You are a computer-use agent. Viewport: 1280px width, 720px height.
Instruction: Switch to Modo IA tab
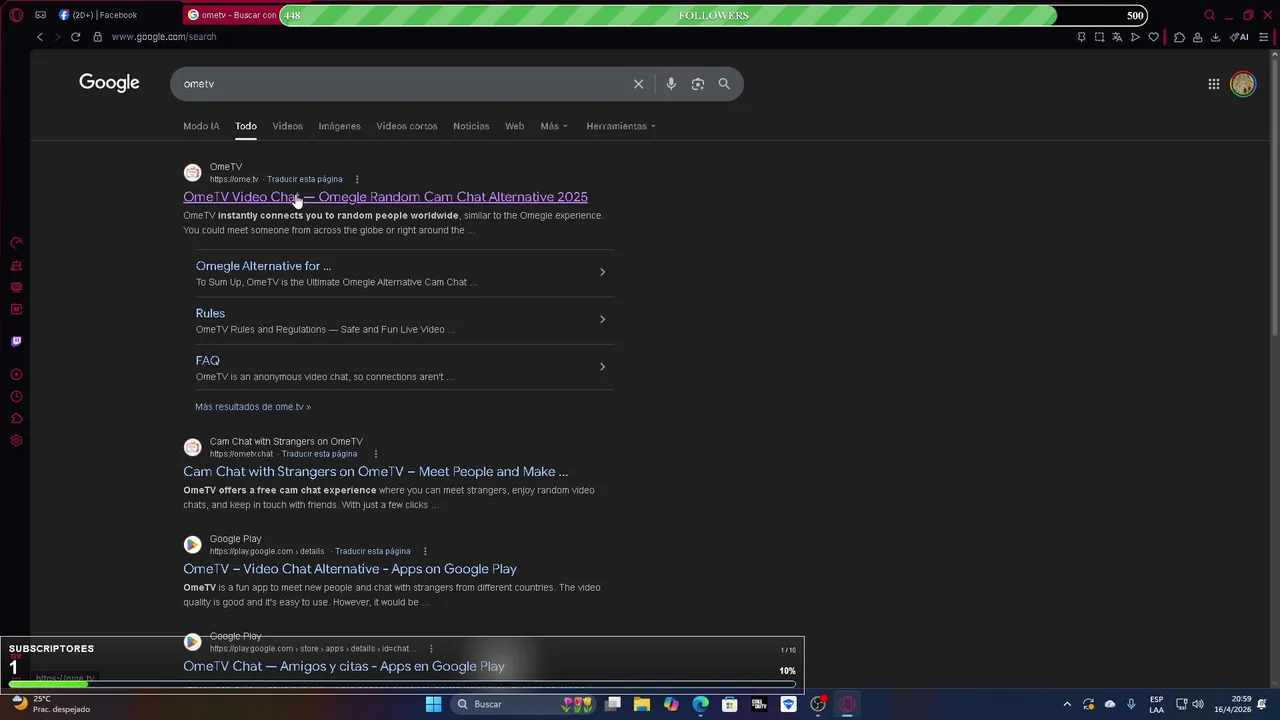201,126
